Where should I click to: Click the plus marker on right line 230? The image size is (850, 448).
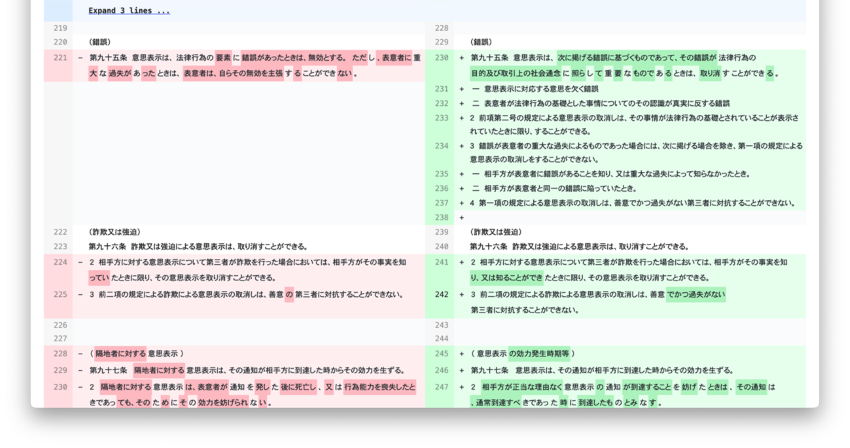pyautogui.click(x=462, y=57)
